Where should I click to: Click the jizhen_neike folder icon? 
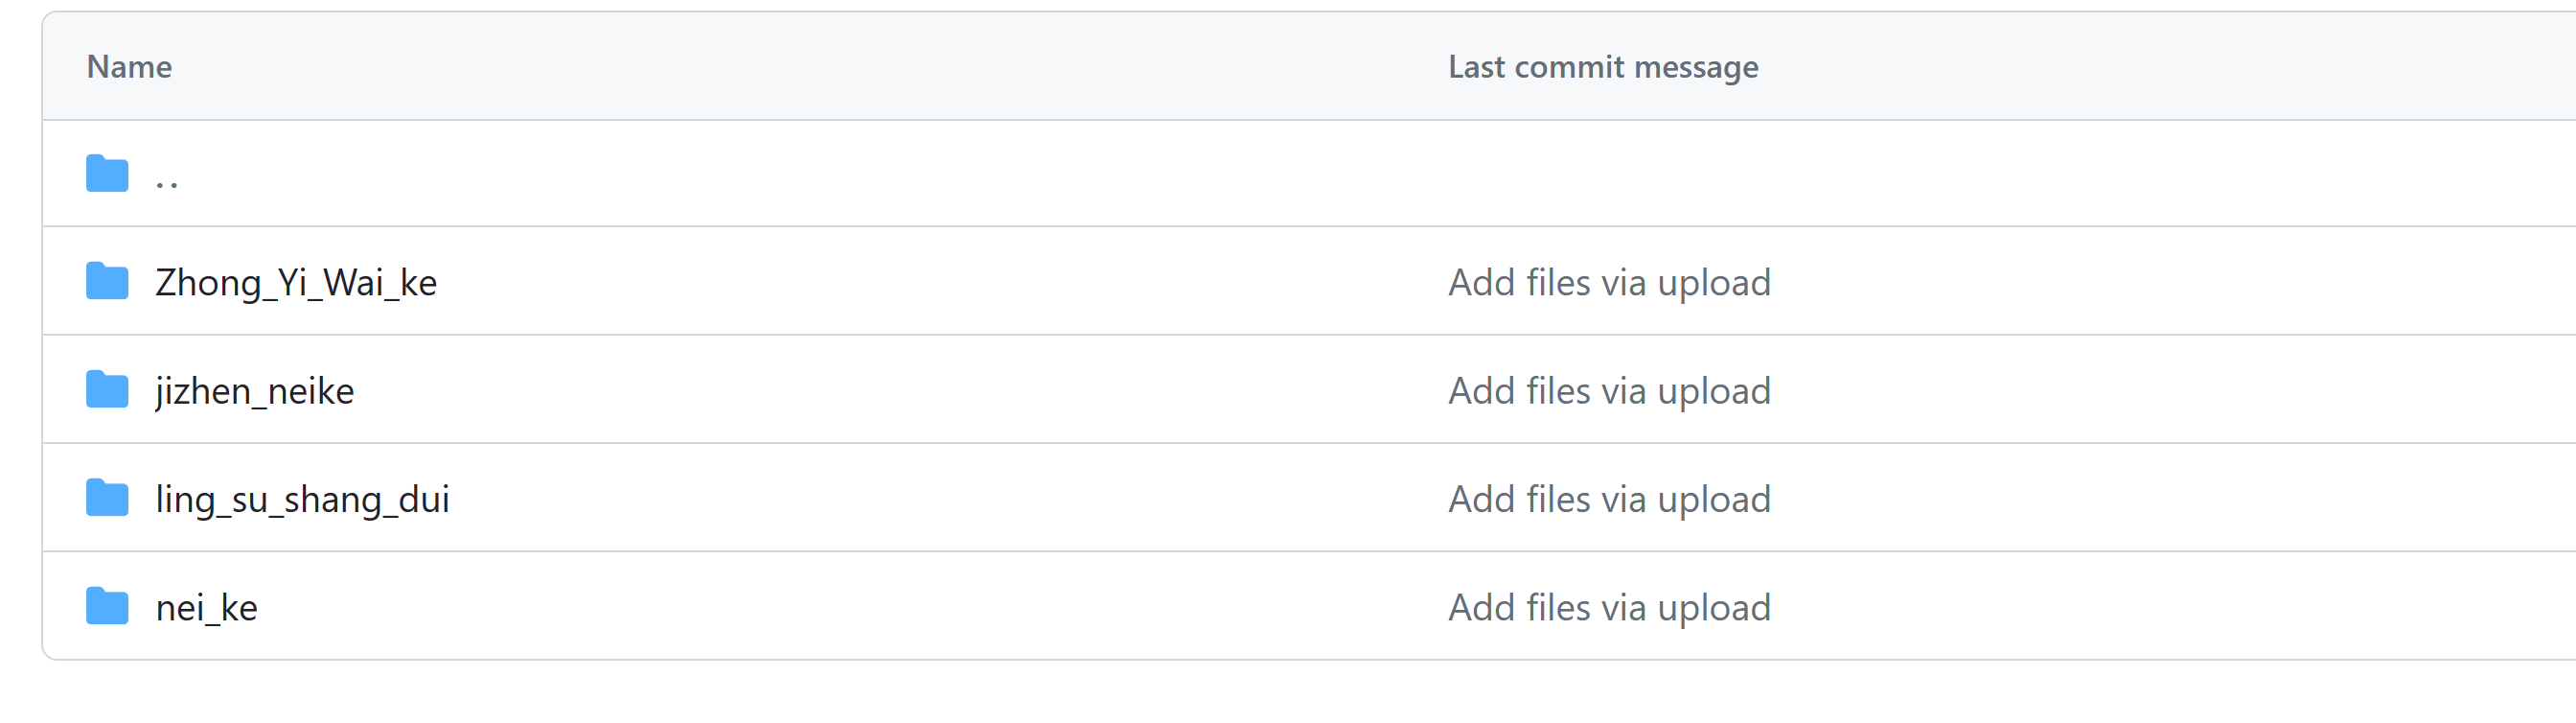tap(107, 390)
